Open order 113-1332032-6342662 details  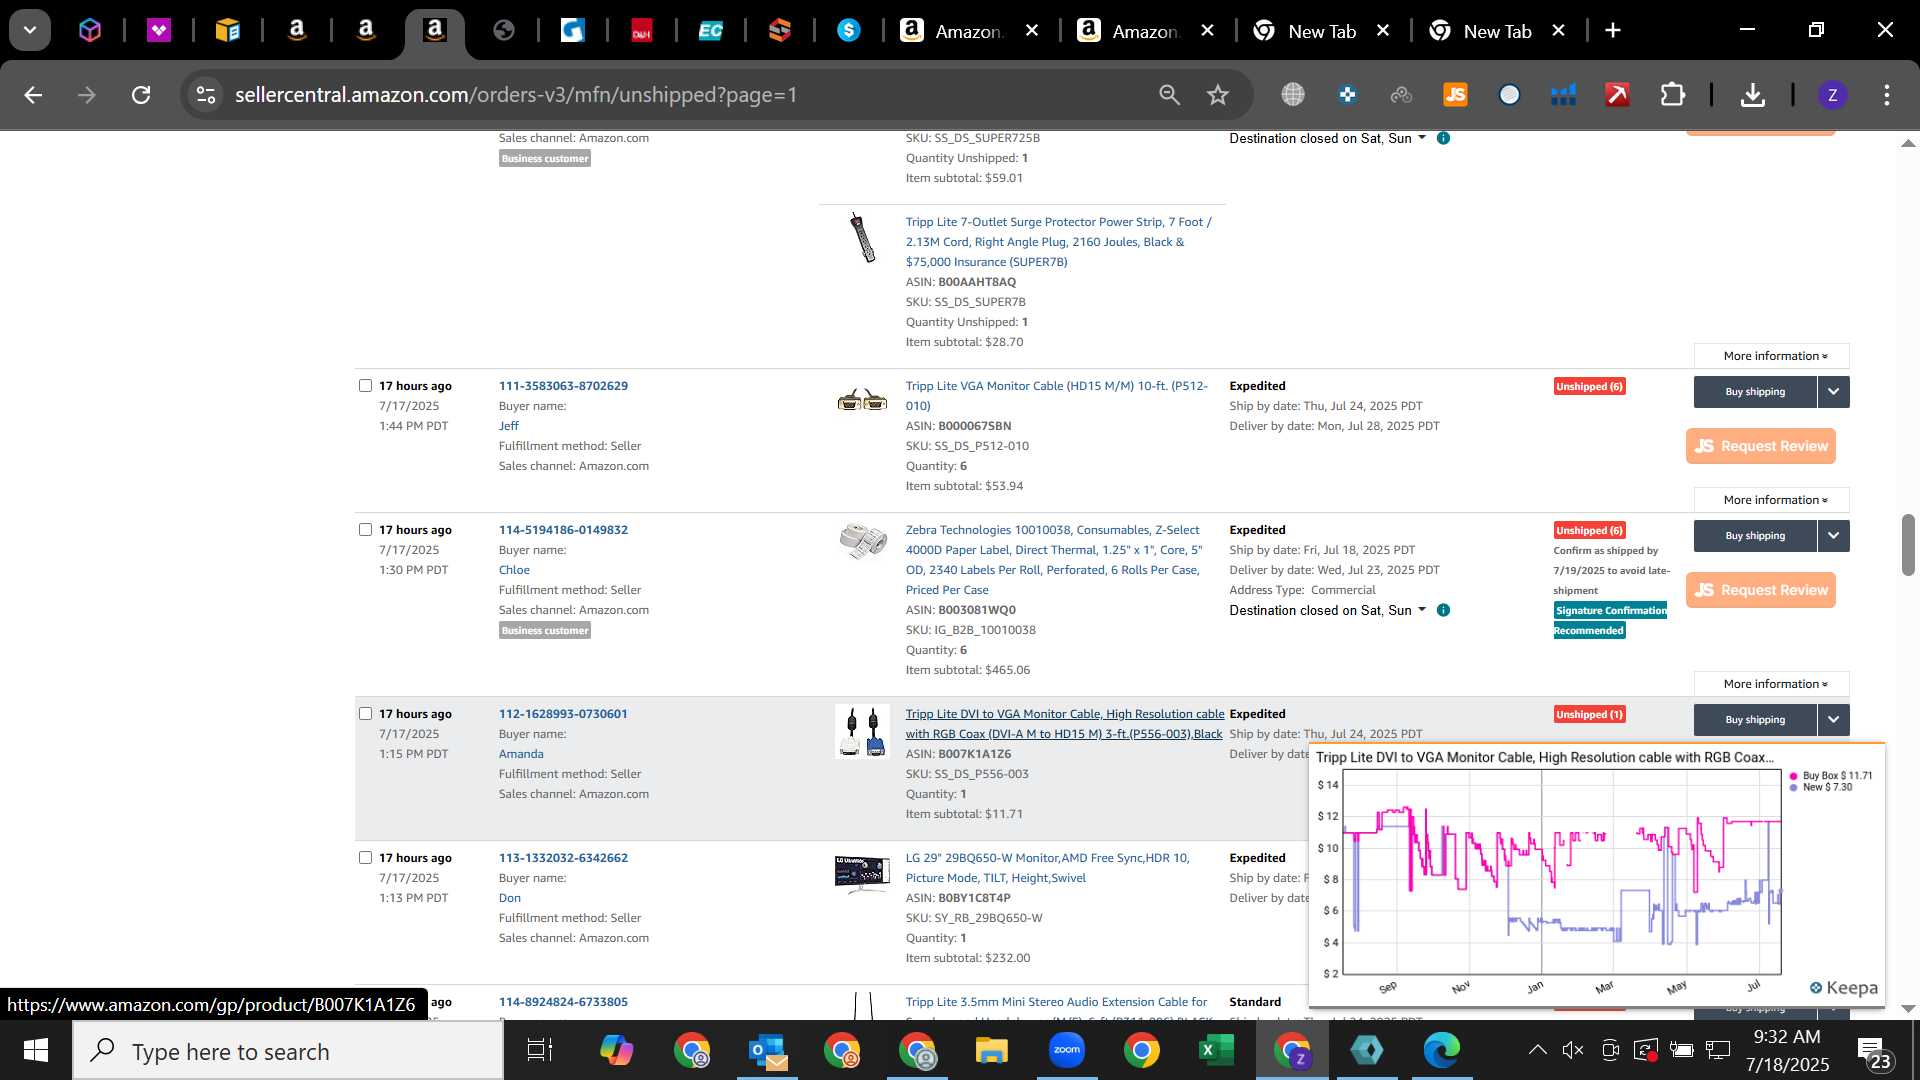[x=563, y=858]
